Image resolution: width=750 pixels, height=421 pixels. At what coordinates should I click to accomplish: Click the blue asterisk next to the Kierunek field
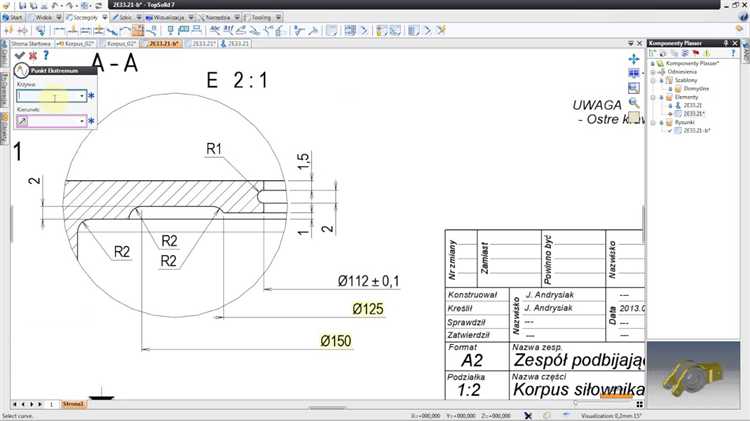[x=91, y=121]
